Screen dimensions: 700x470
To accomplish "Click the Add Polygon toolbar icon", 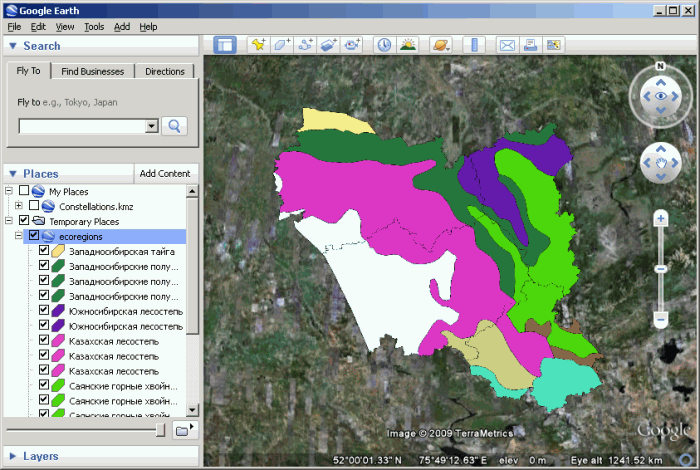I will 281,45.
